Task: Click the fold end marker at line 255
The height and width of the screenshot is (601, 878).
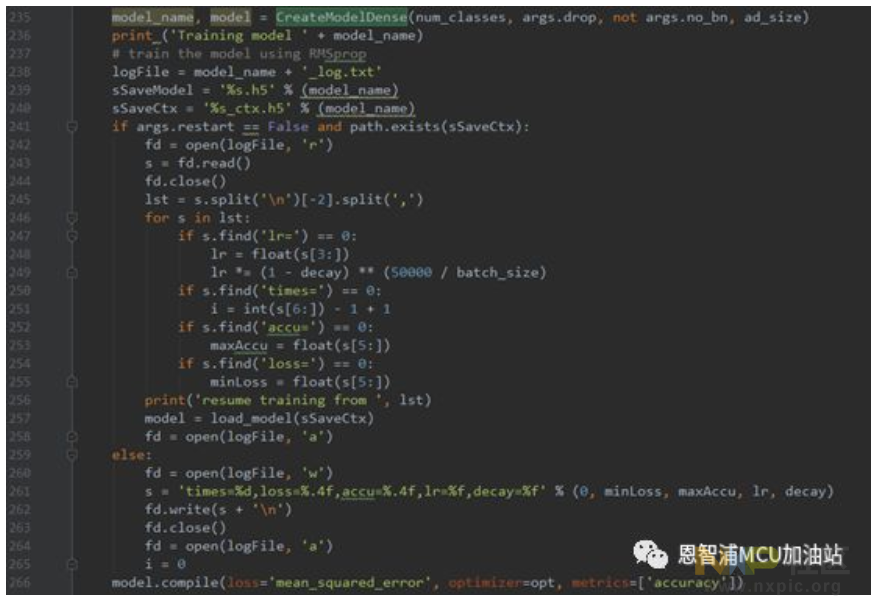Action: coord(72,382)
